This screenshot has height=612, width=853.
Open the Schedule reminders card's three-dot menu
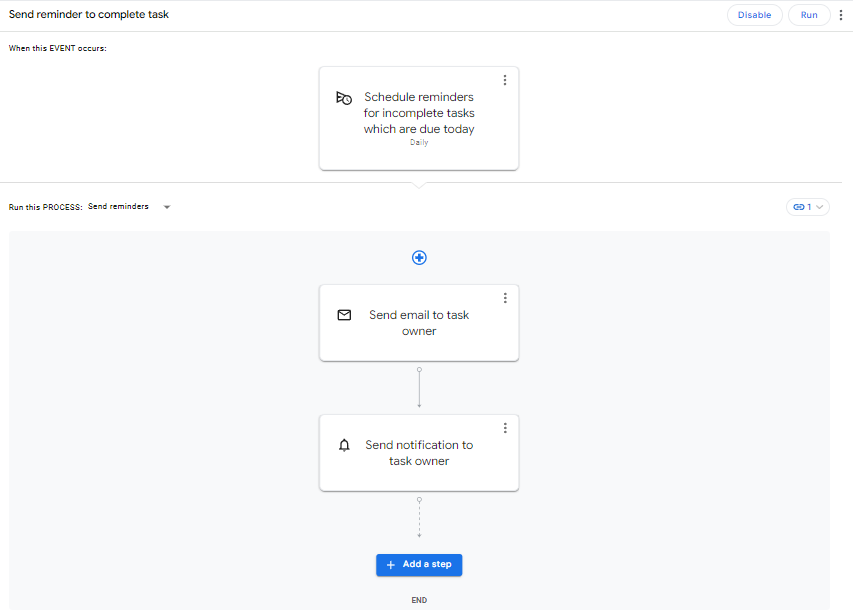505,80
